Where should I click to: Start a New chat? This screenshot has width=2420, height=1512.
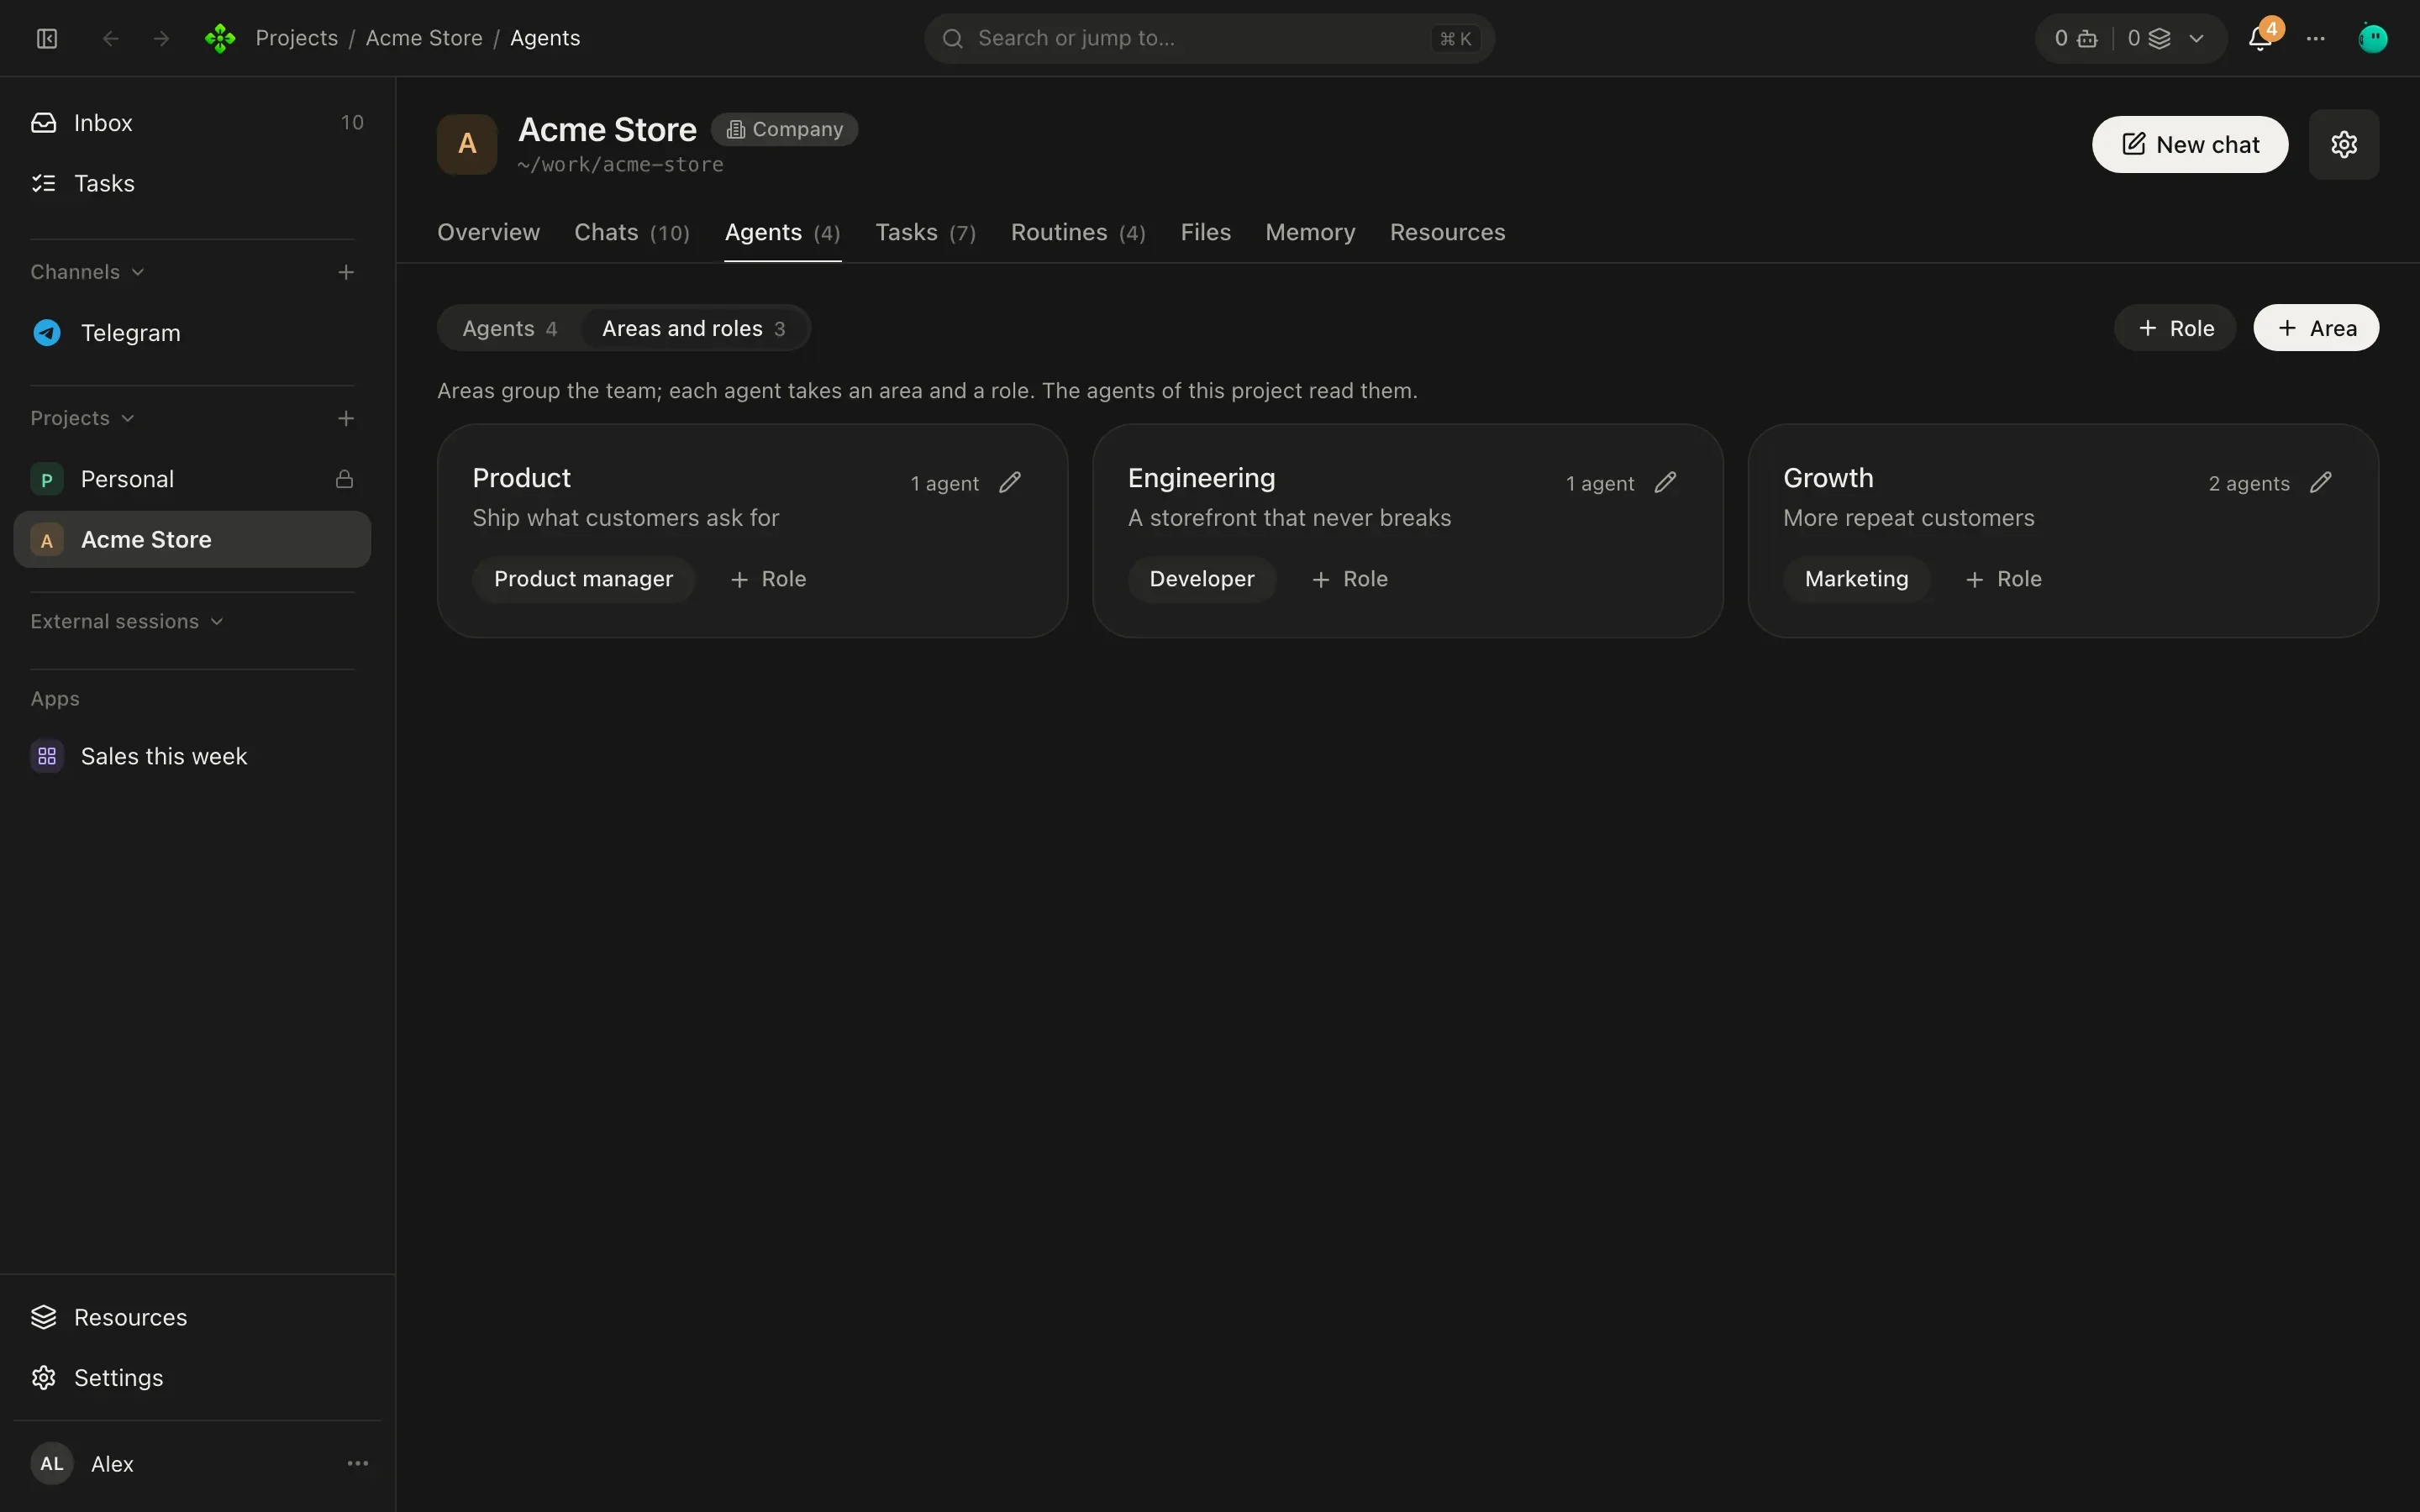click(2190, 144)
